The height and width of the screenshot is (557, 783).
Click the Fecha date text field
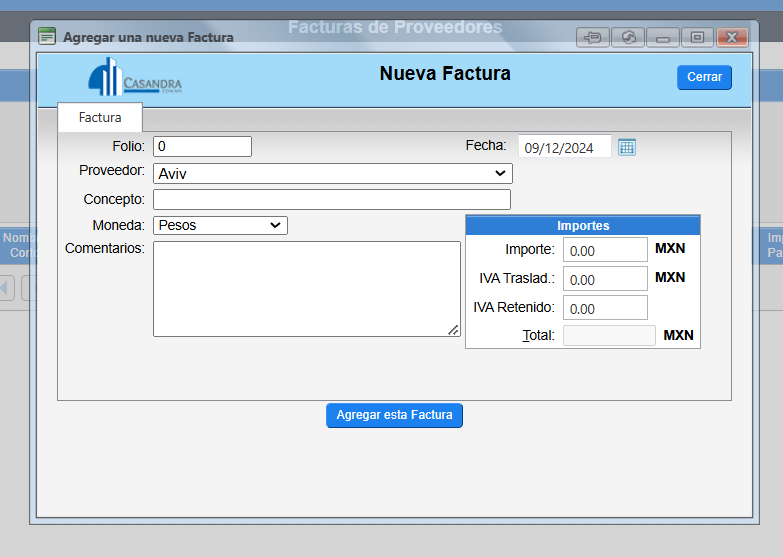pyautogui.click(x=564, y=147)
